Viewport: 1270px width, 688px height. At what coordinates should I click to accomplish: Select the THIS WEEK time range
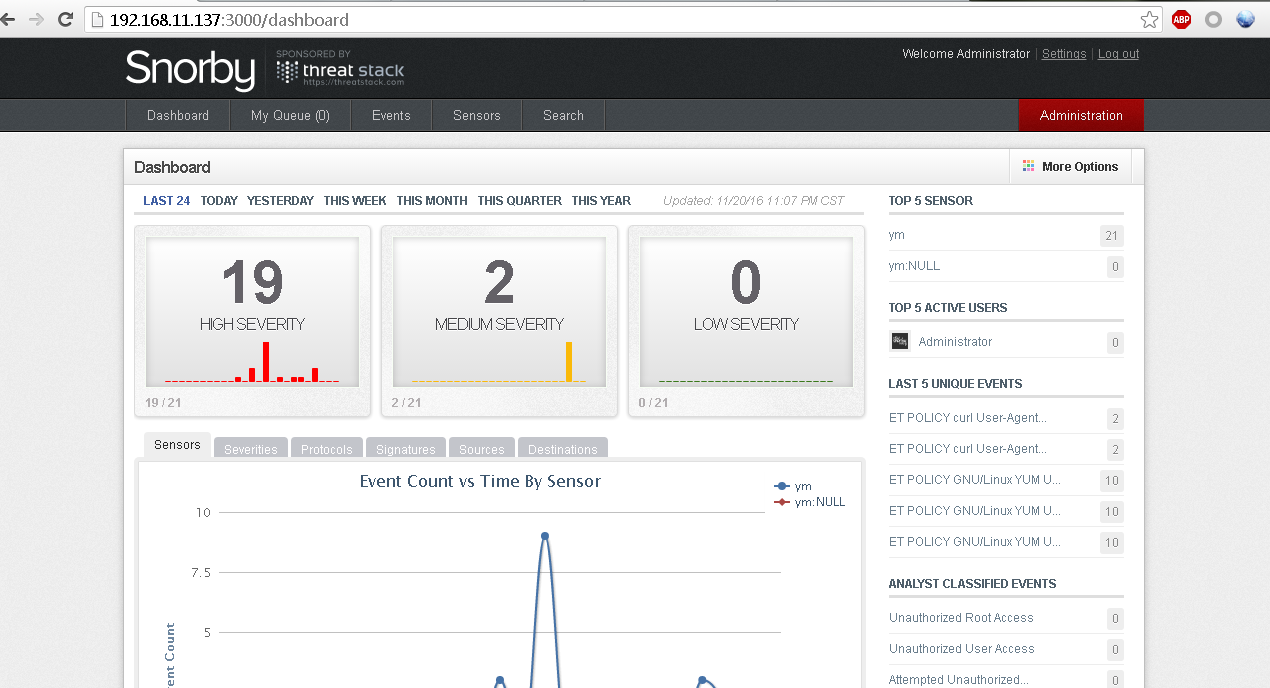(x=354, y=201)
